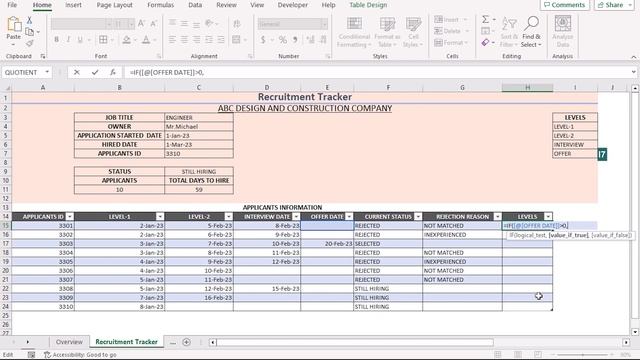
Task: Click in the formula bar input
Action: 376,72
